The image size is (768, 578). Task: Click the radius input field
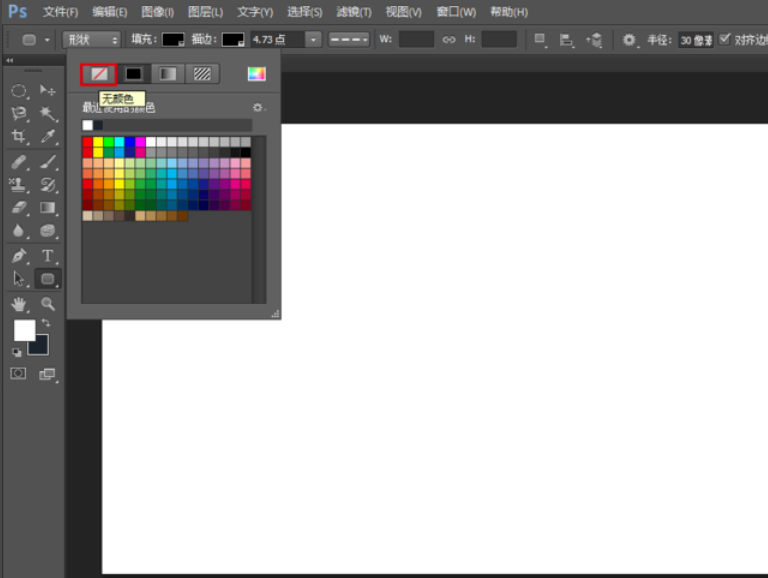pos(696,40)
